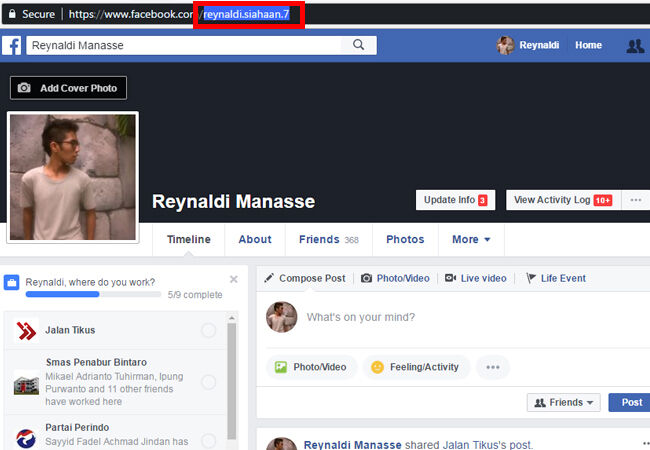Start a Live video post
The image size is (650, 450).
[476, 278]
